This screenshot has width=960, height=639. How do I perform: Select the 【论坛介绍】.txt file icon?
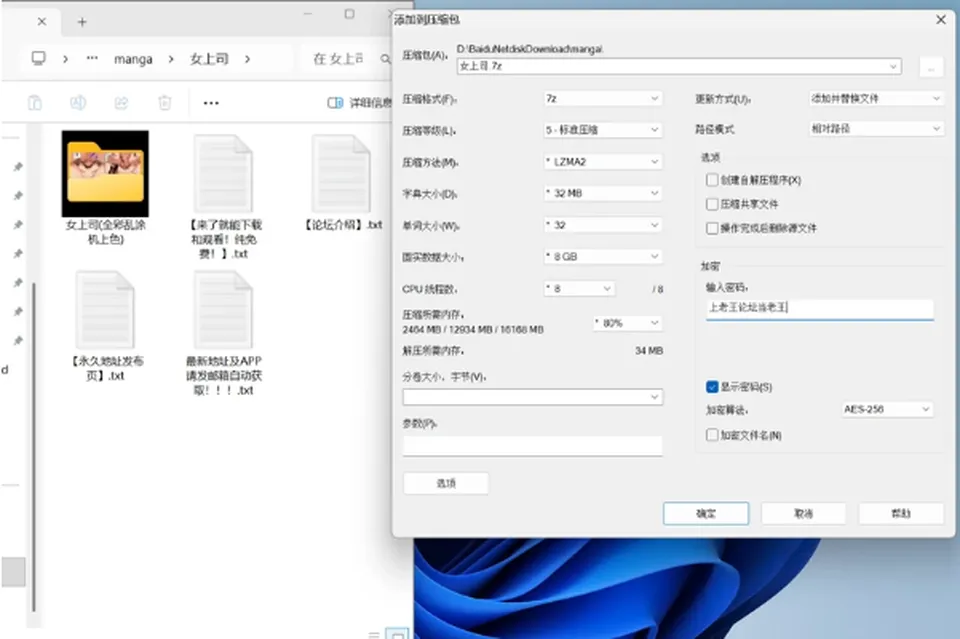click(342, 174)
